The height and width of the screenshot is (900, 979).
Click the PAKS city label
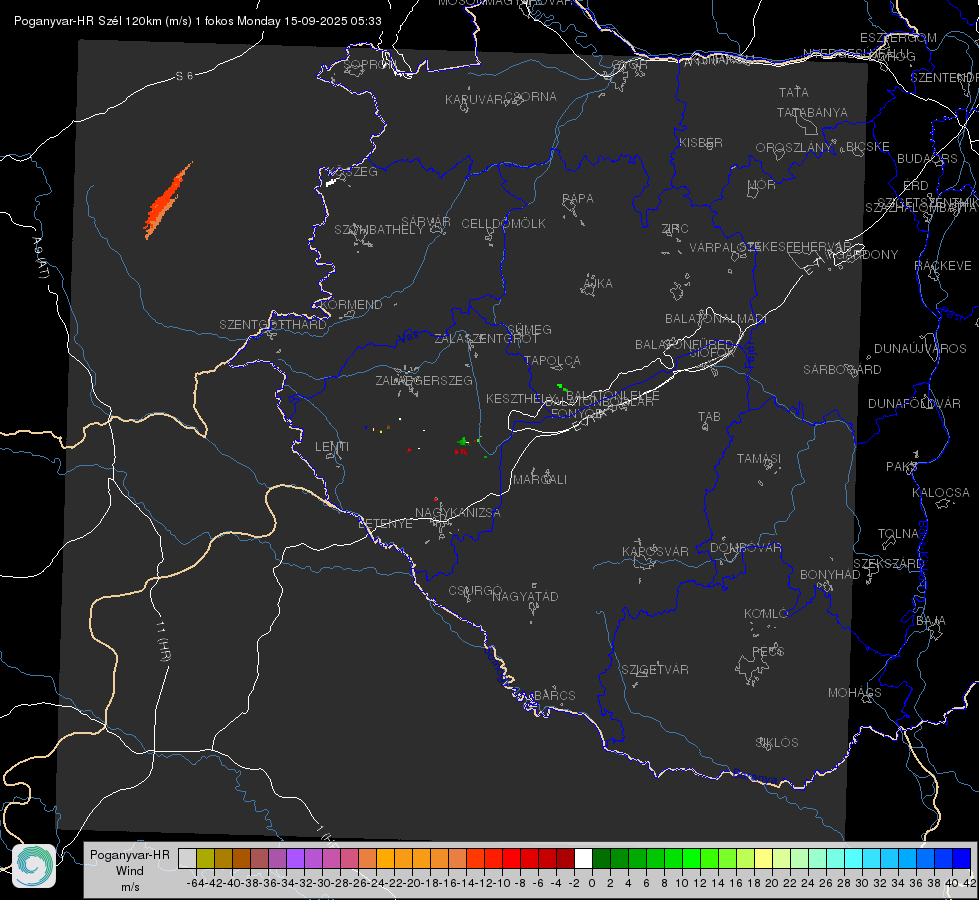902,467
